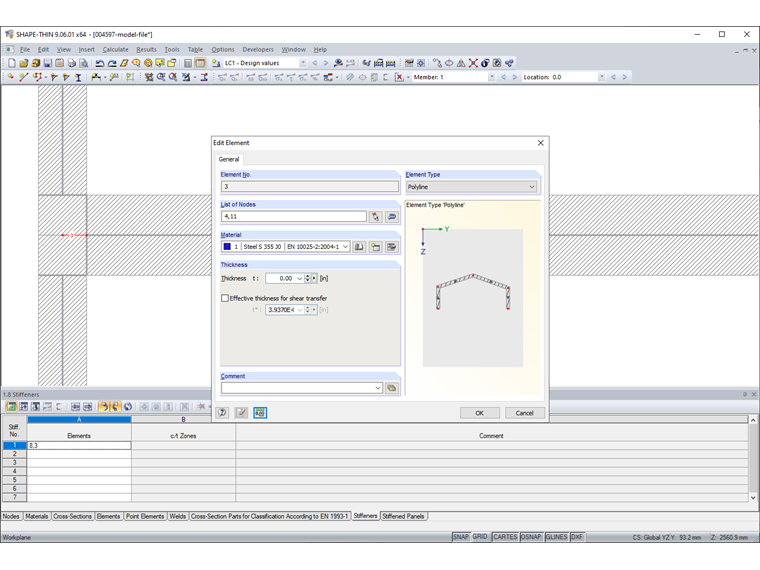
Task: Toggle OSNAP in status bar
Action: 531,537
